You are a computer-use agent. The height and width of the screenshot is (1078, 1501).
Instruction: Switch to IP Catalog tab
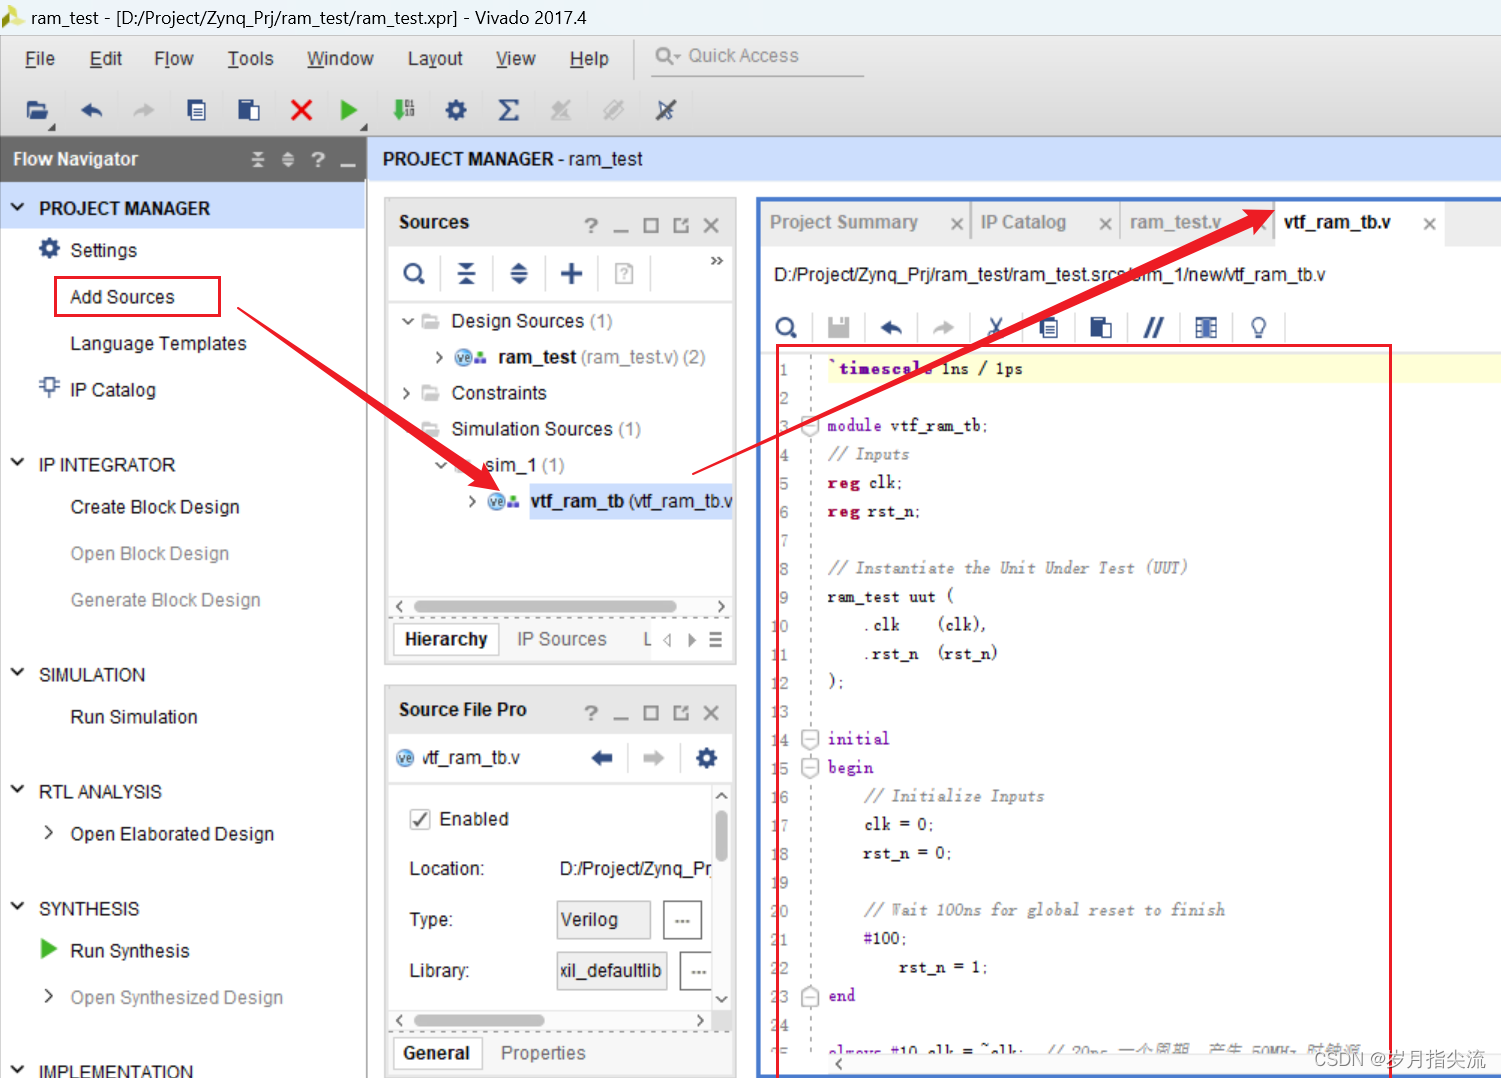[x=1023, y=222]
